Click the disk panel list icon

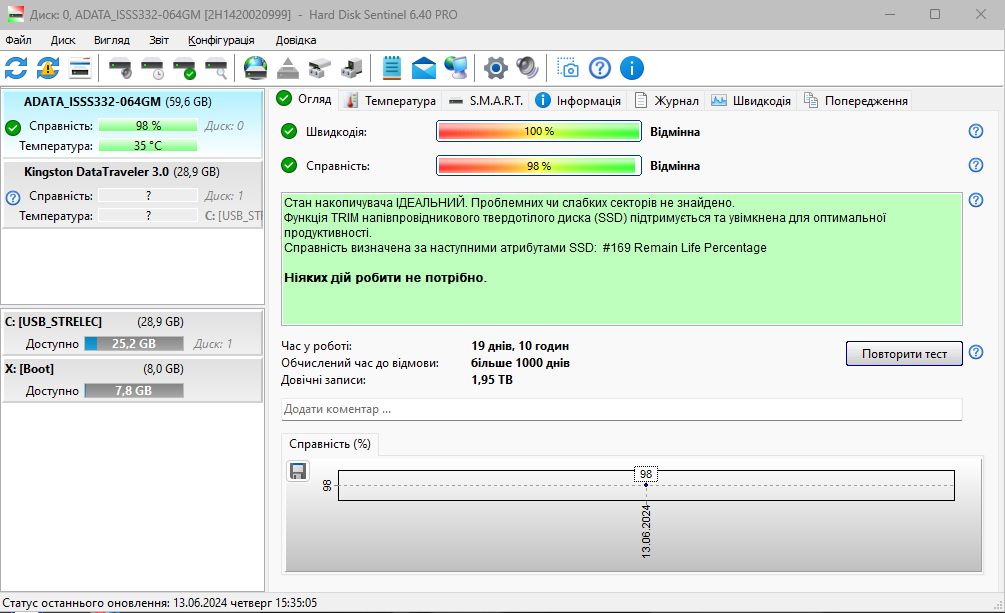pyautogui.click(x=80, y=68)
